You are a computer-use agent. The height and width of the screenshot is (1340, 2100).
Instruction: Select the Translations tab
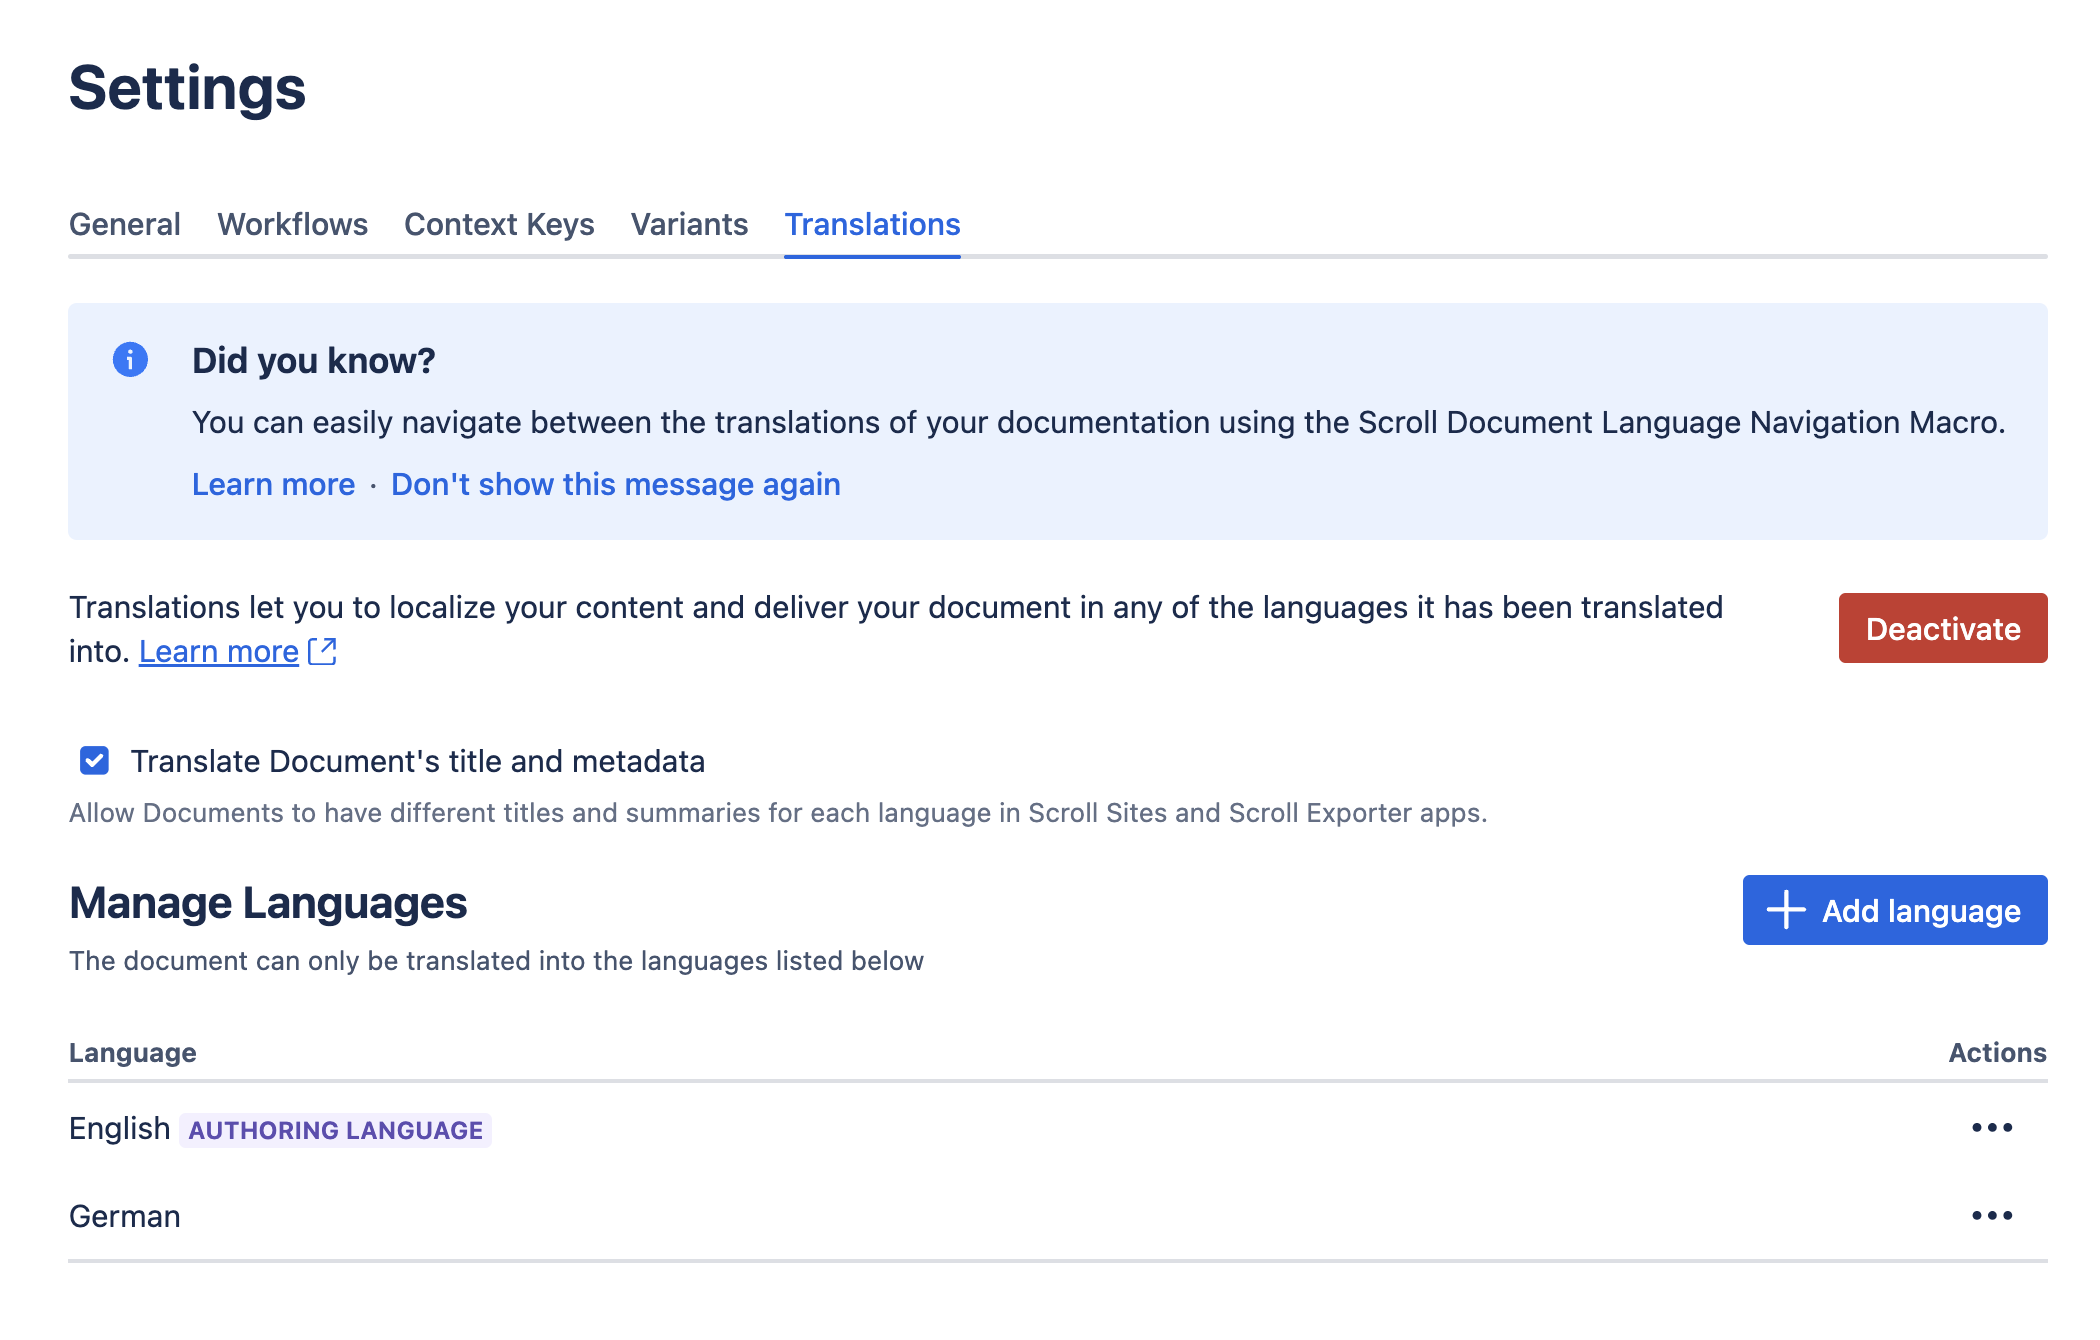point(872,224)
